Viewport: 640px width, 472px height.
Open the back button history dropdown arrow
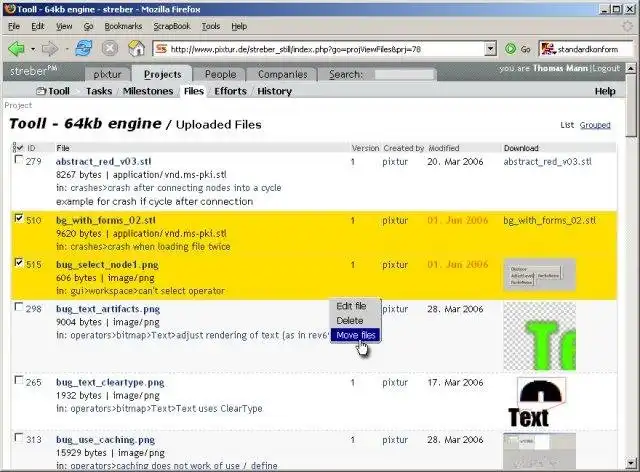coord(33,49)
